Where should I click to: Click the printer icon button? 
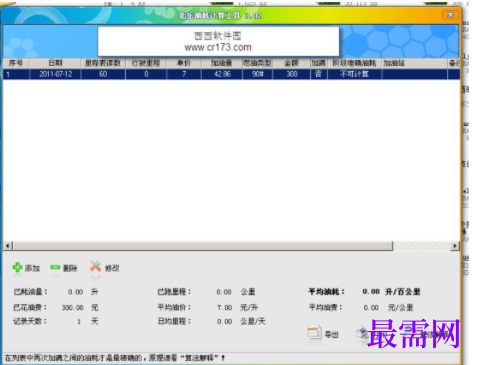coord(362,333)
